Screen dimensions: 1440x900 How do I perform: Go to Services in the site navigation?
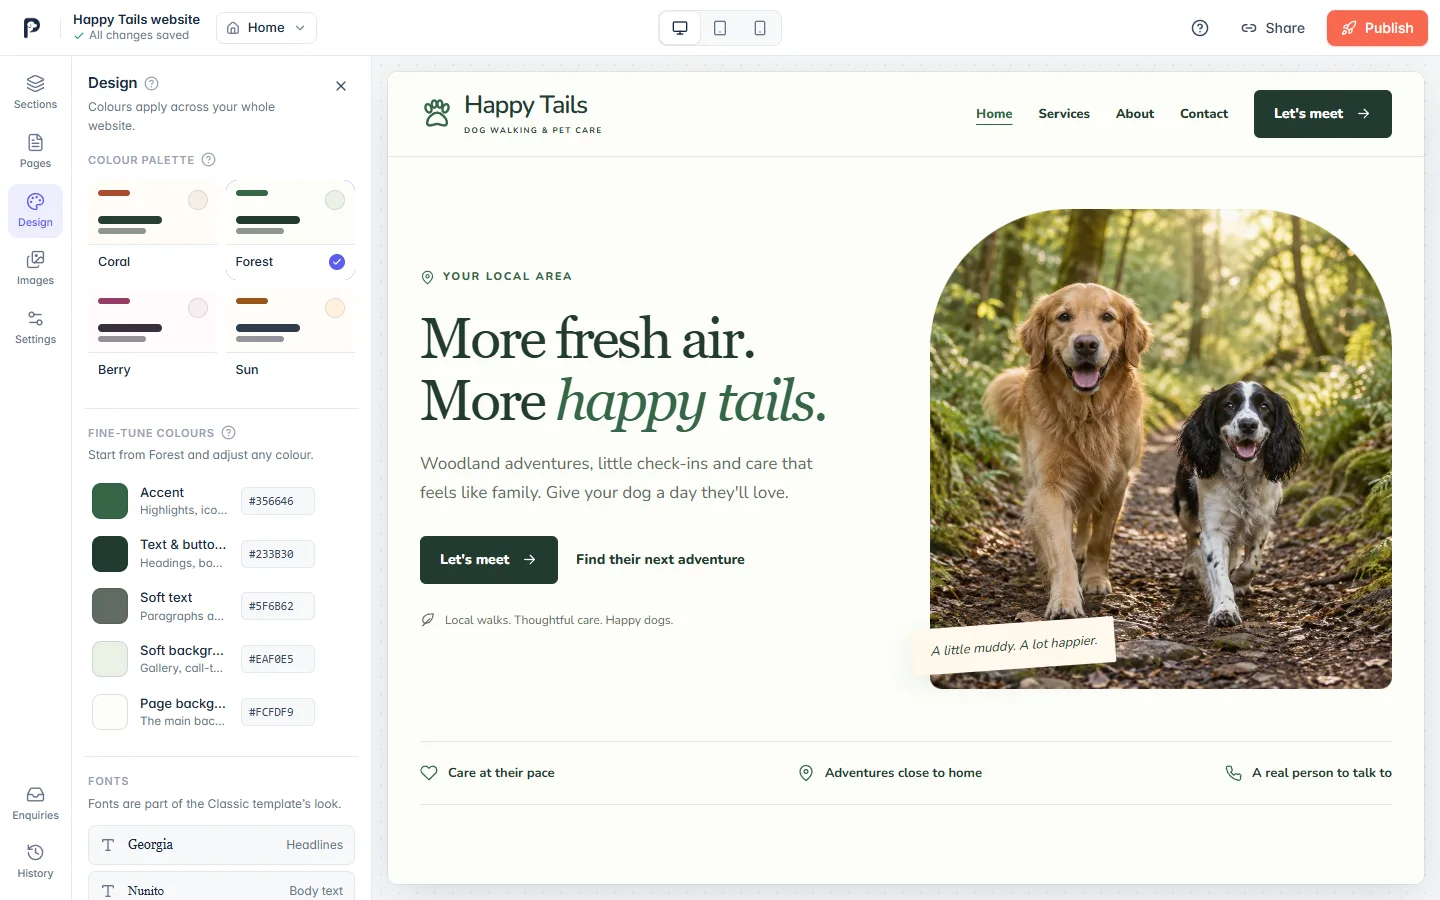(1064, 114)
